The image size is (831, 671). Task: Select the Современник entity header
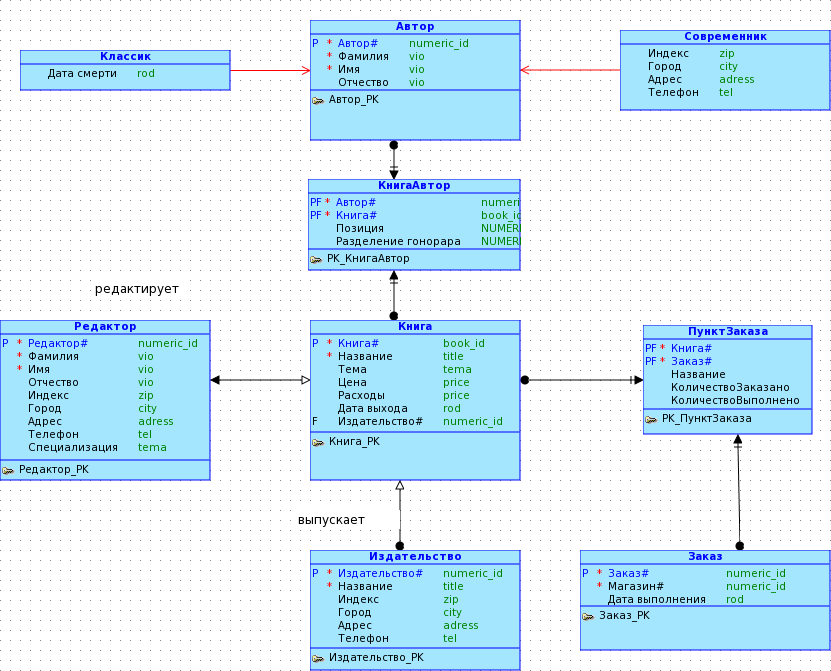tap(725, 36)
